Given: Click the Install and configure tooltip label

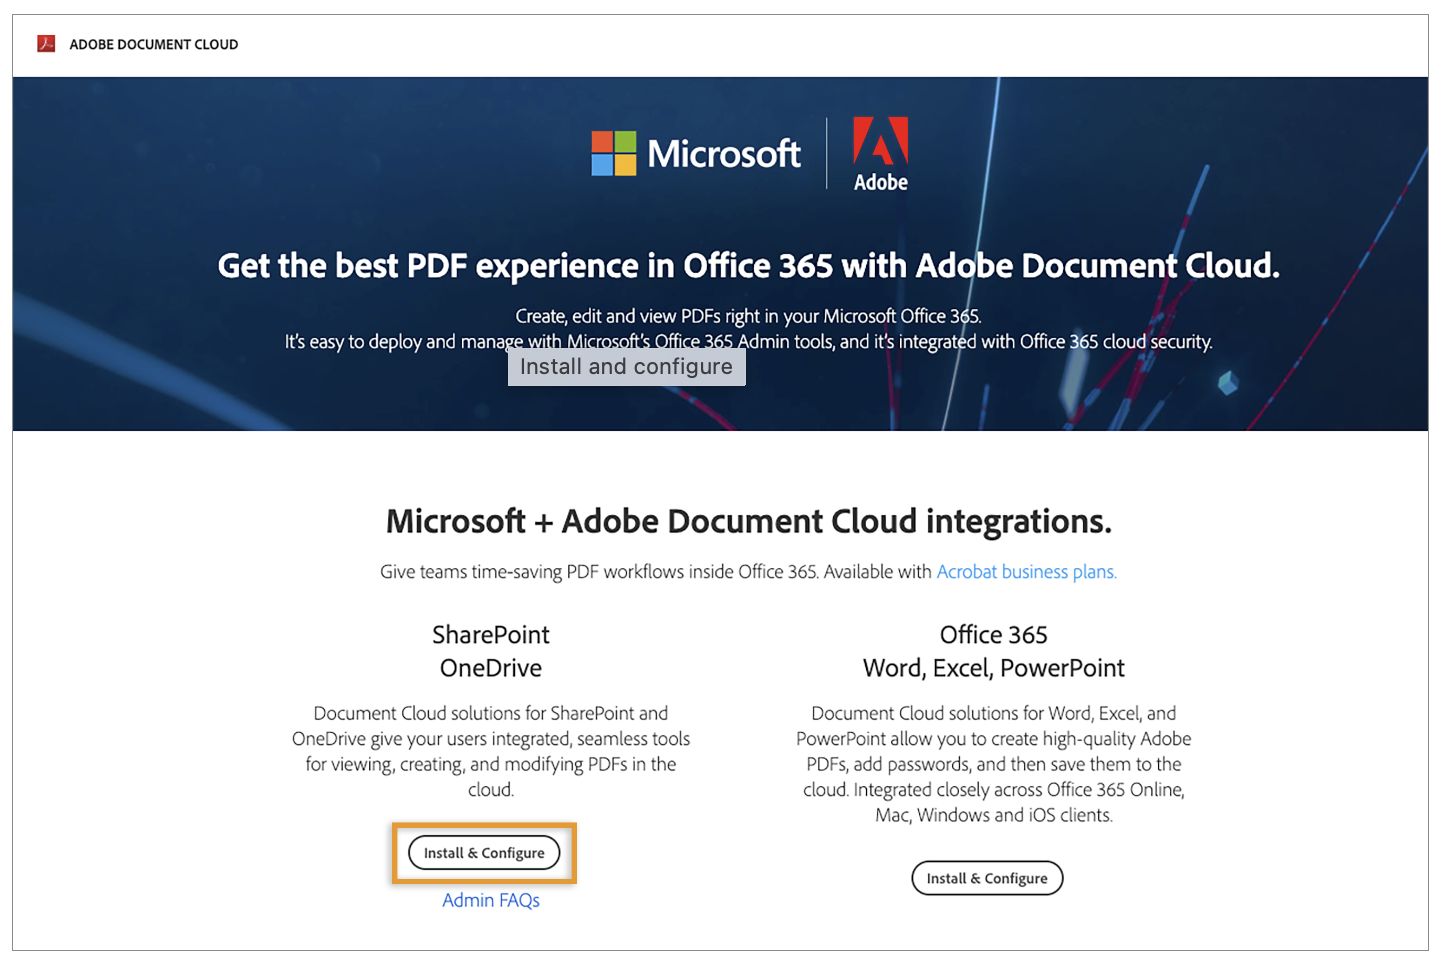Looking at the screenshot, I should click(626, 367).
